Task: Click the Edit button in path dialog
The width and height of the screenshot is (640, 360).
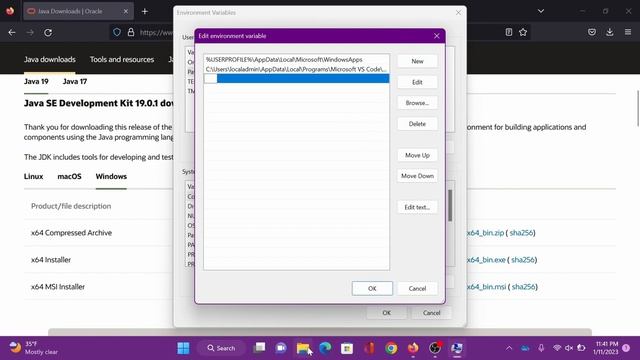Action: [x=417, y=82]
